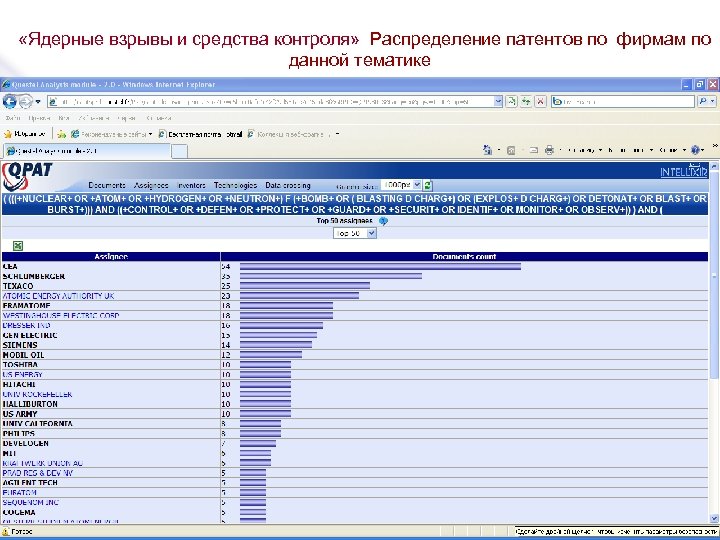
Task: Sort by the Documents count column header
Action: (x=464, y=257)
